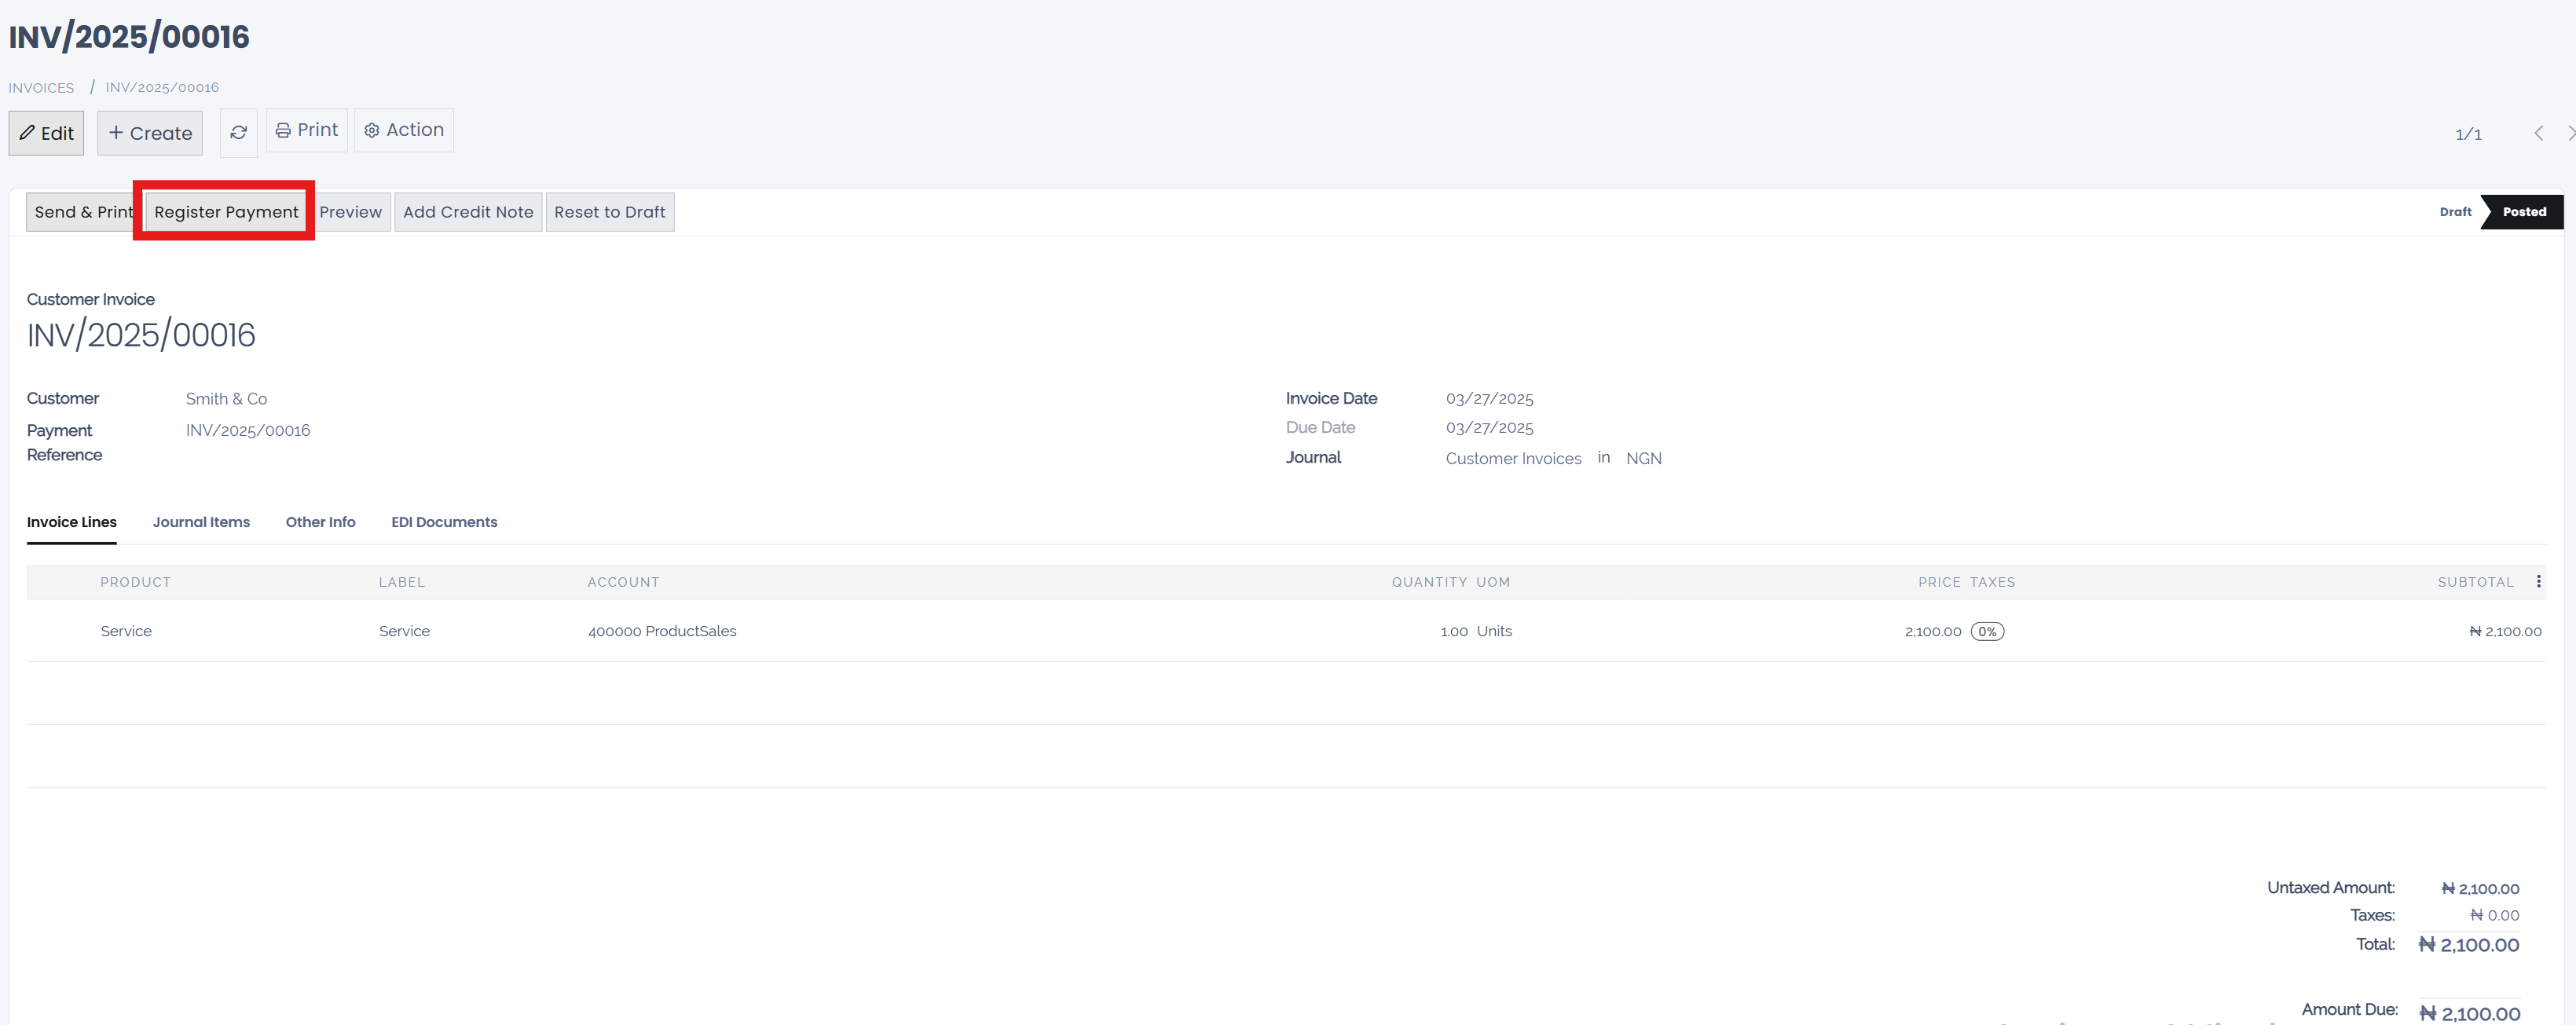Image resolution: width=2576 pixels, height=1025 pixels.
Task: Open column options kebab menu
Action: pyautogui.click(x=2538, y=581)
